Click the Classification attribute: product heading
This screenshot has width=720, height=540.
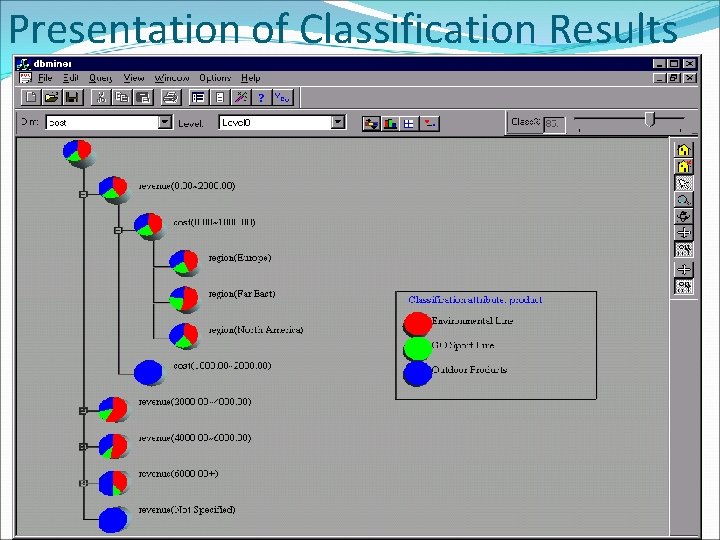(x=475, y=300)
